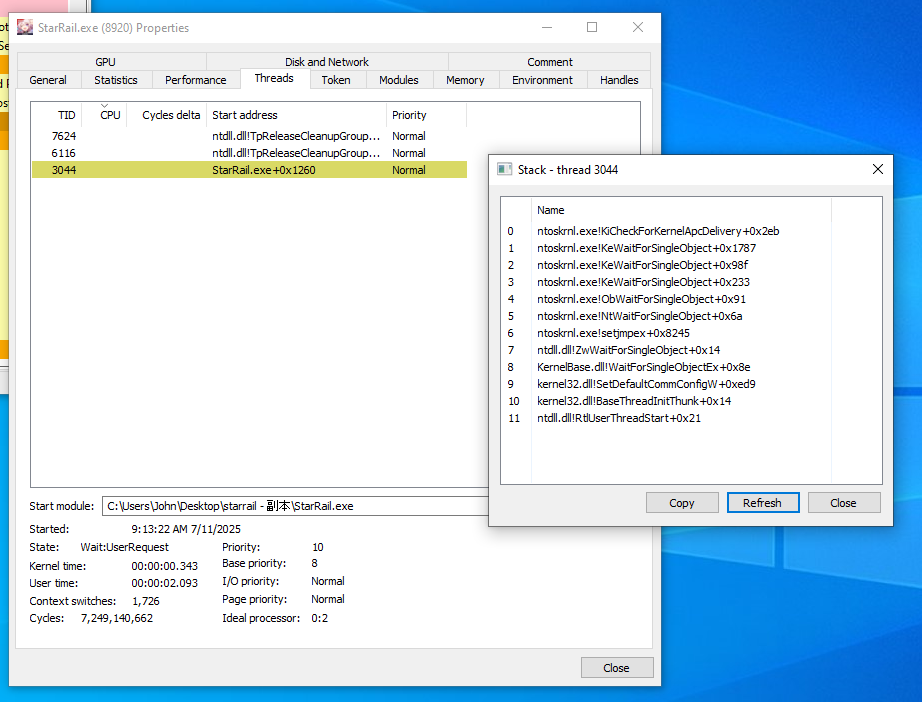Switch to the Modules tab
922x702 pixels.
click(x=399, y=80)
